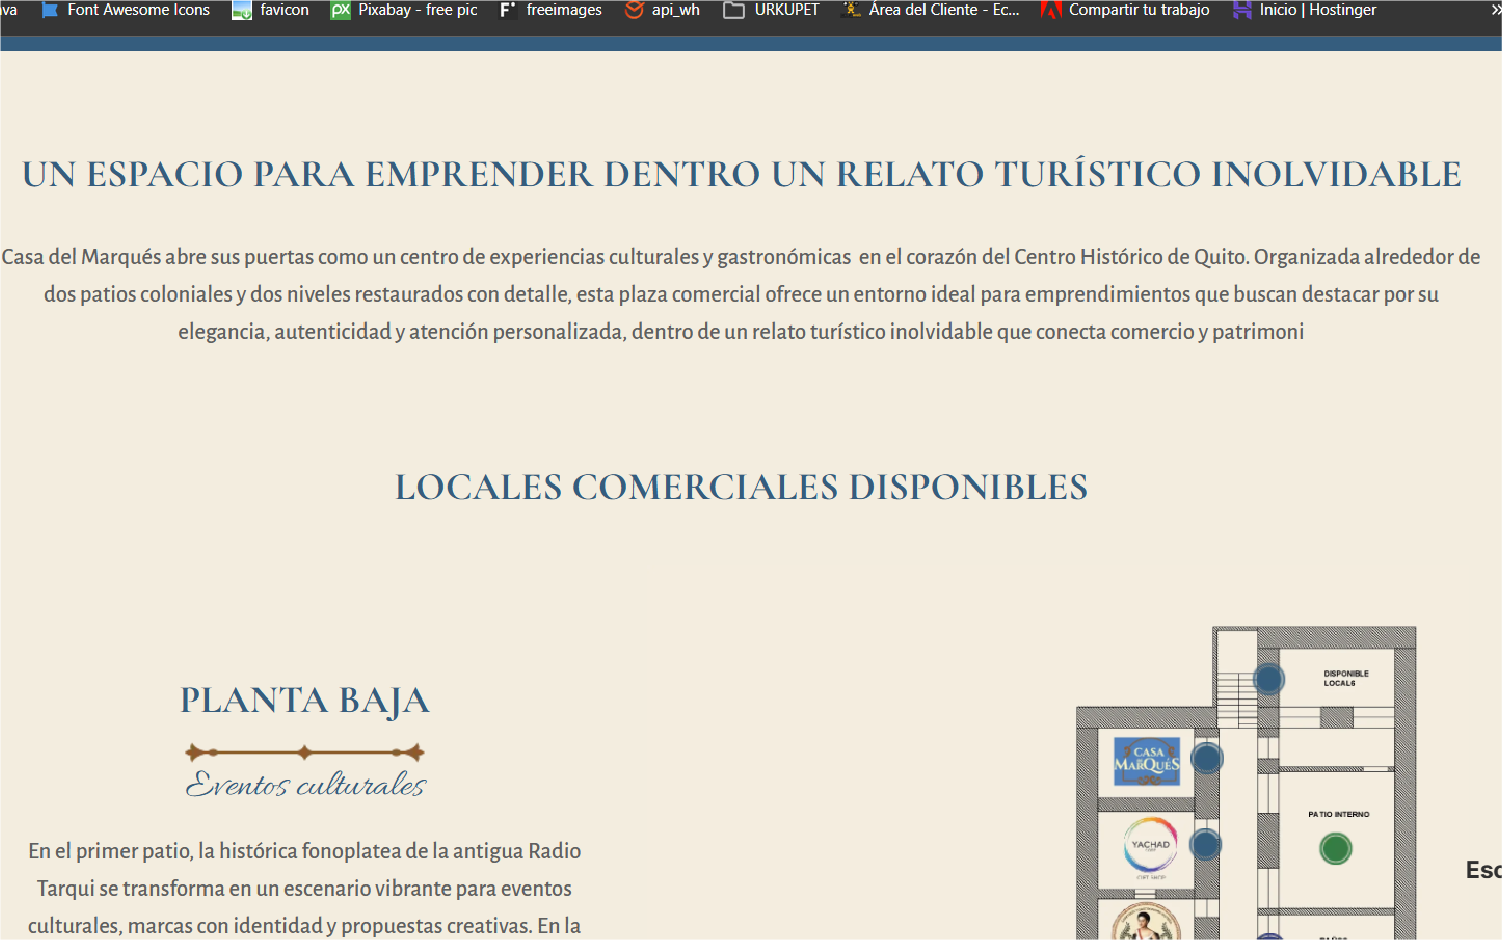The width and height of the screenshot is (1502, 940).
Task: Click the paragraph starting 'Casa del Marqués abre'
Action: click(741, 294)
